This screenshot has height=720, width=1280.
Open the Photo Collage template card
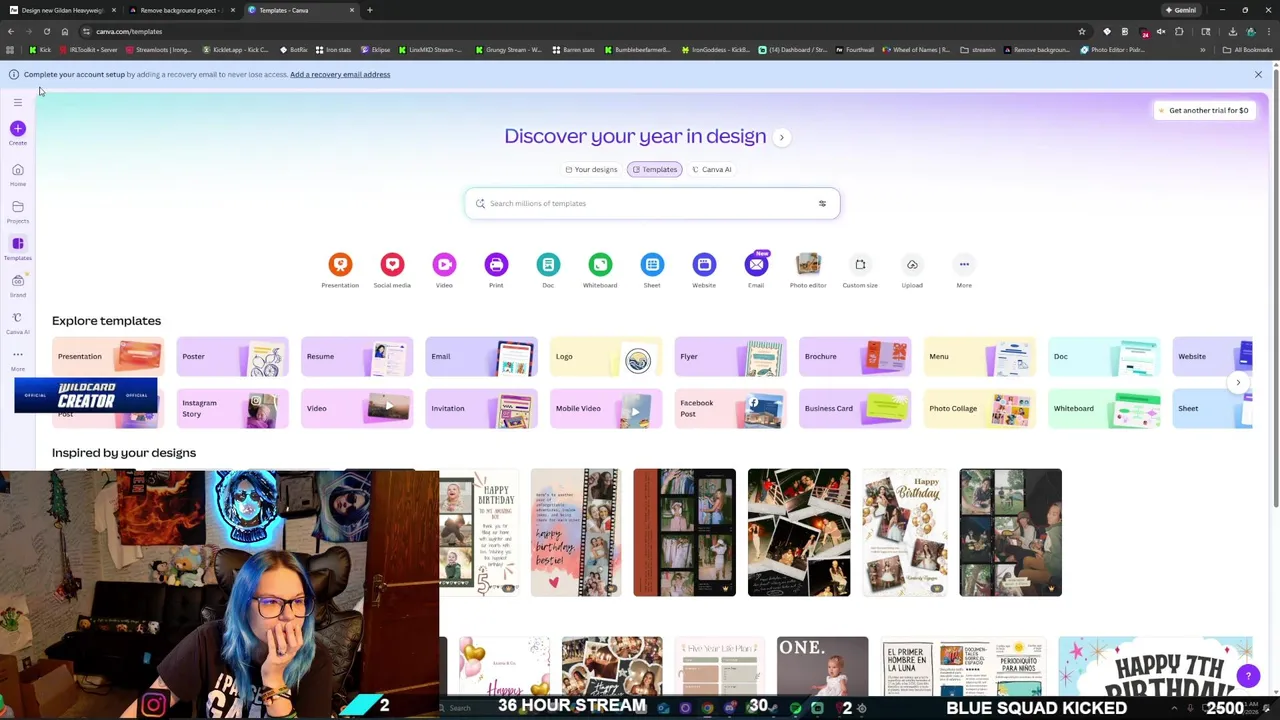[x=979, y=408]
